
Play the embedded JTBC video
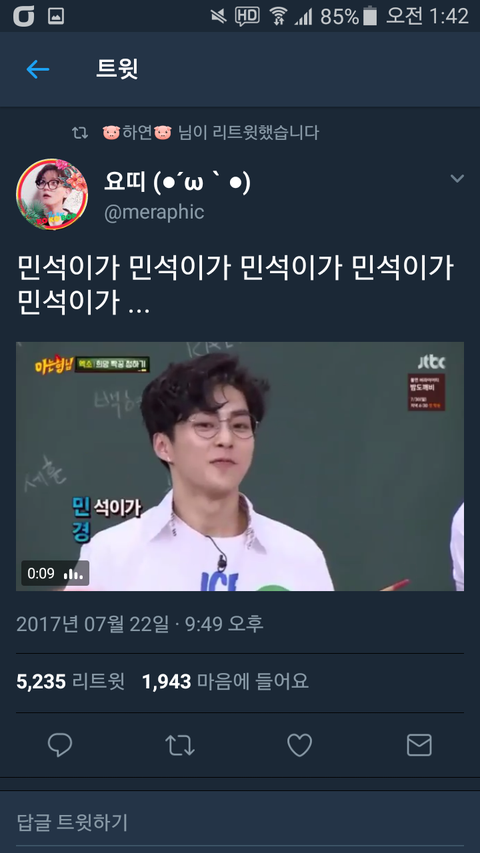(x=239, y=466)
